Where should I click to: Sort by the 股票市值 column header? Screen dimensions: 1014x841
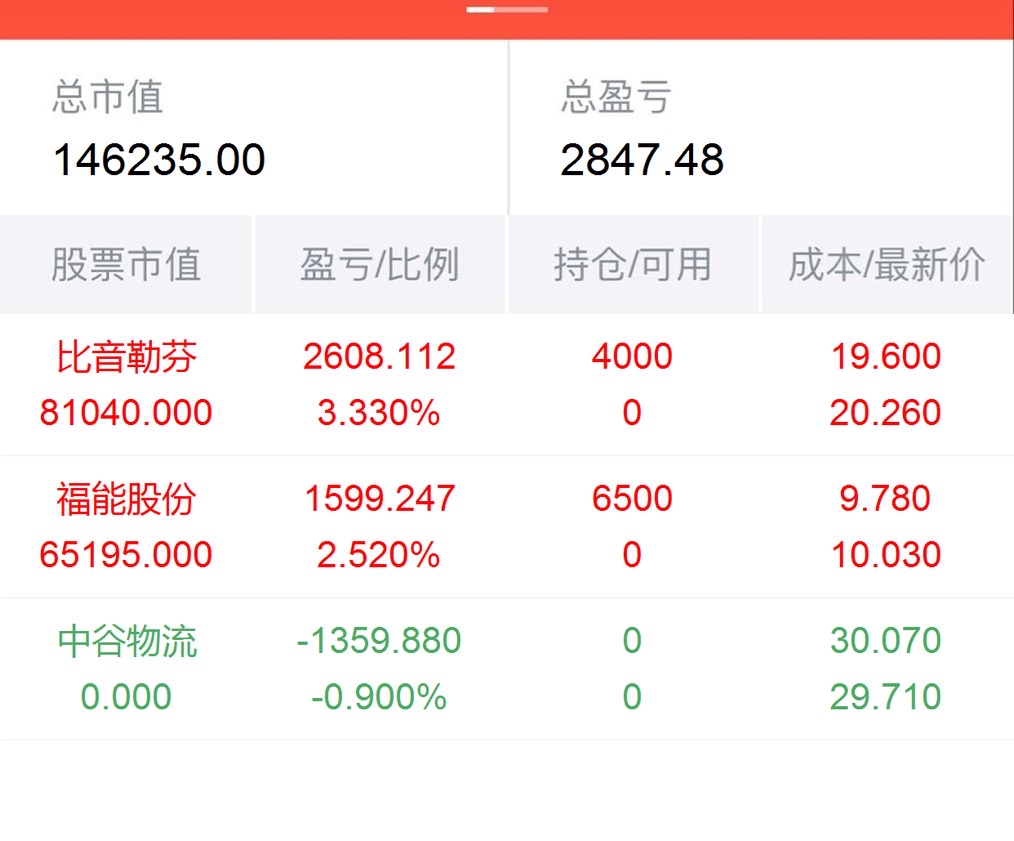click(126, 265)
